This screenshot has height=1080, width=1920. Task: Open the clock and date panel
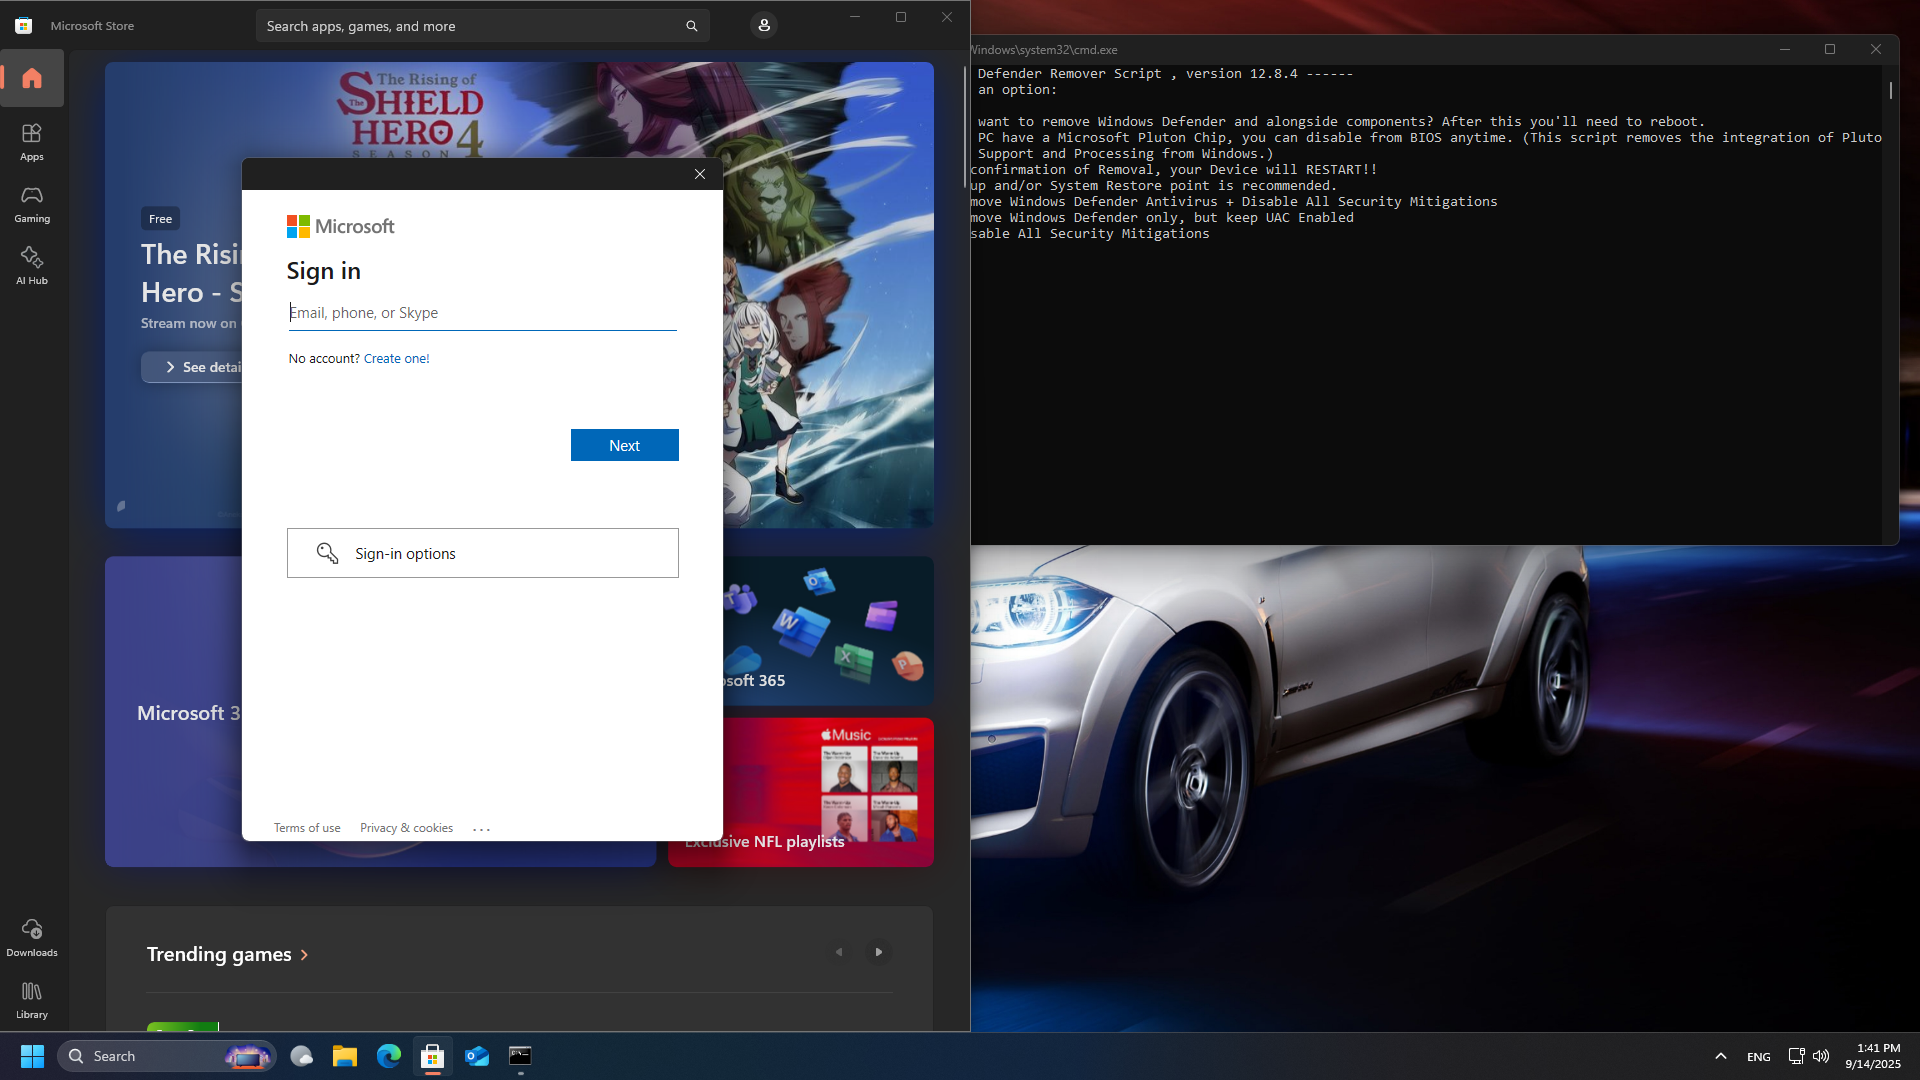1873,1056
